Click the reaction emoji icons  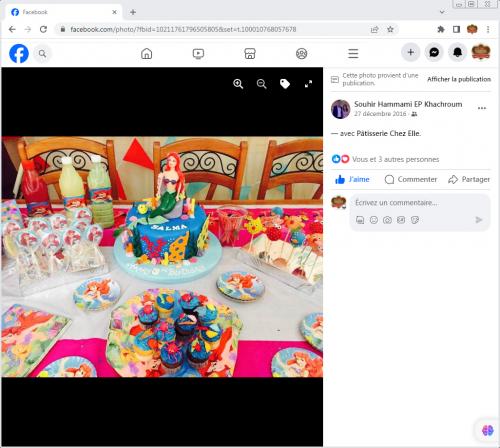340,159
